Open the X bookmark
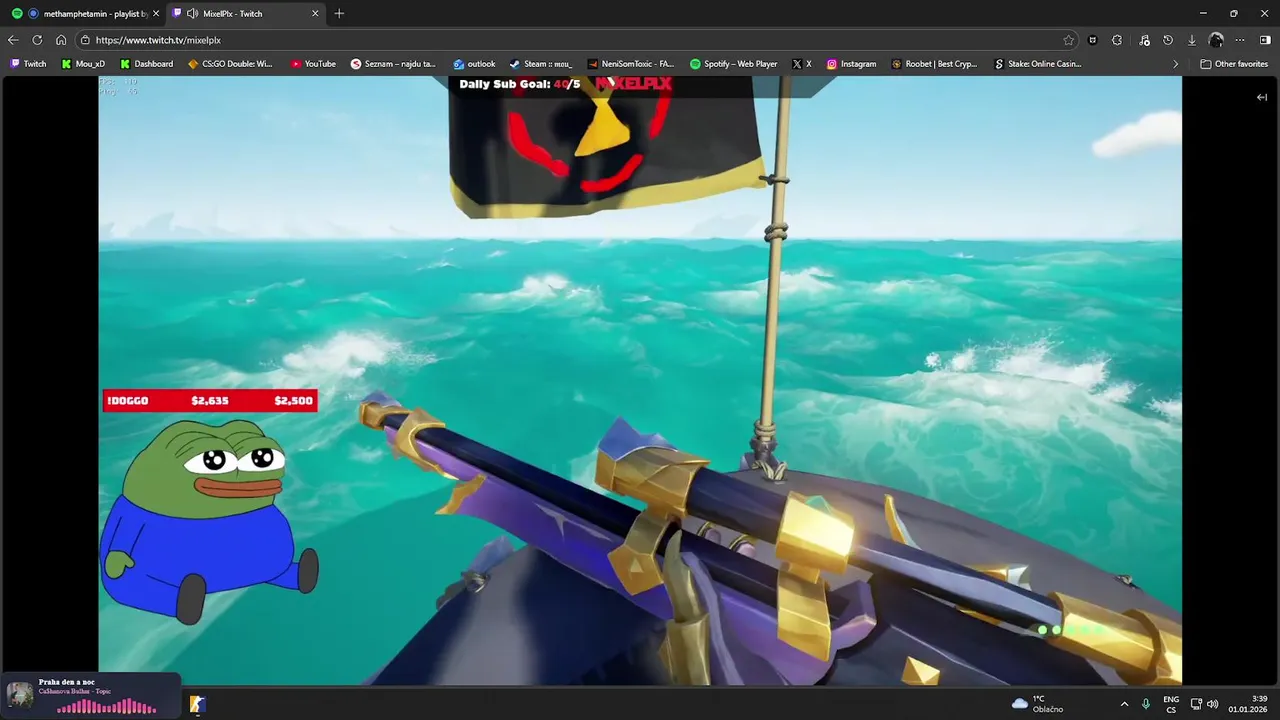This screenshot has width=1280, height=720. (801, 64)
